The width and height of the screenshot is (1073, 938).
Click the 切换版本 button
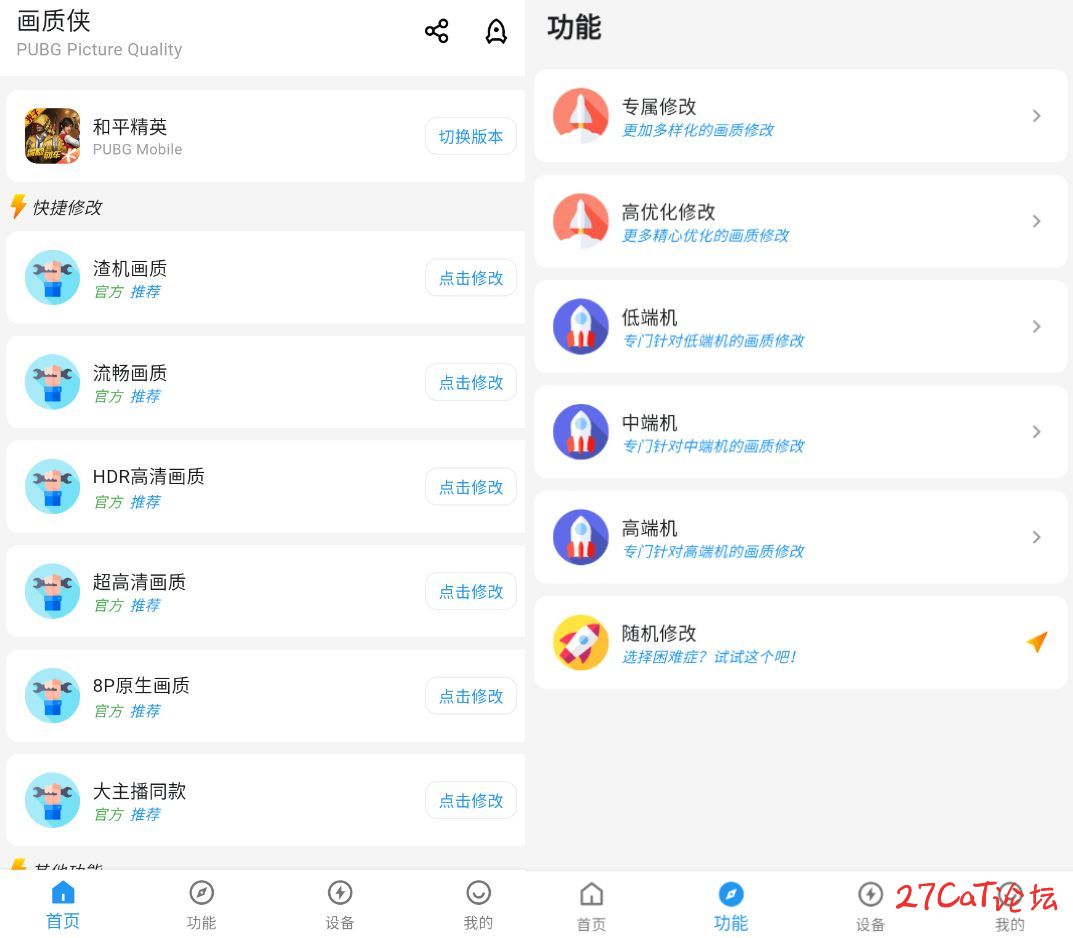tap(471, 136)
